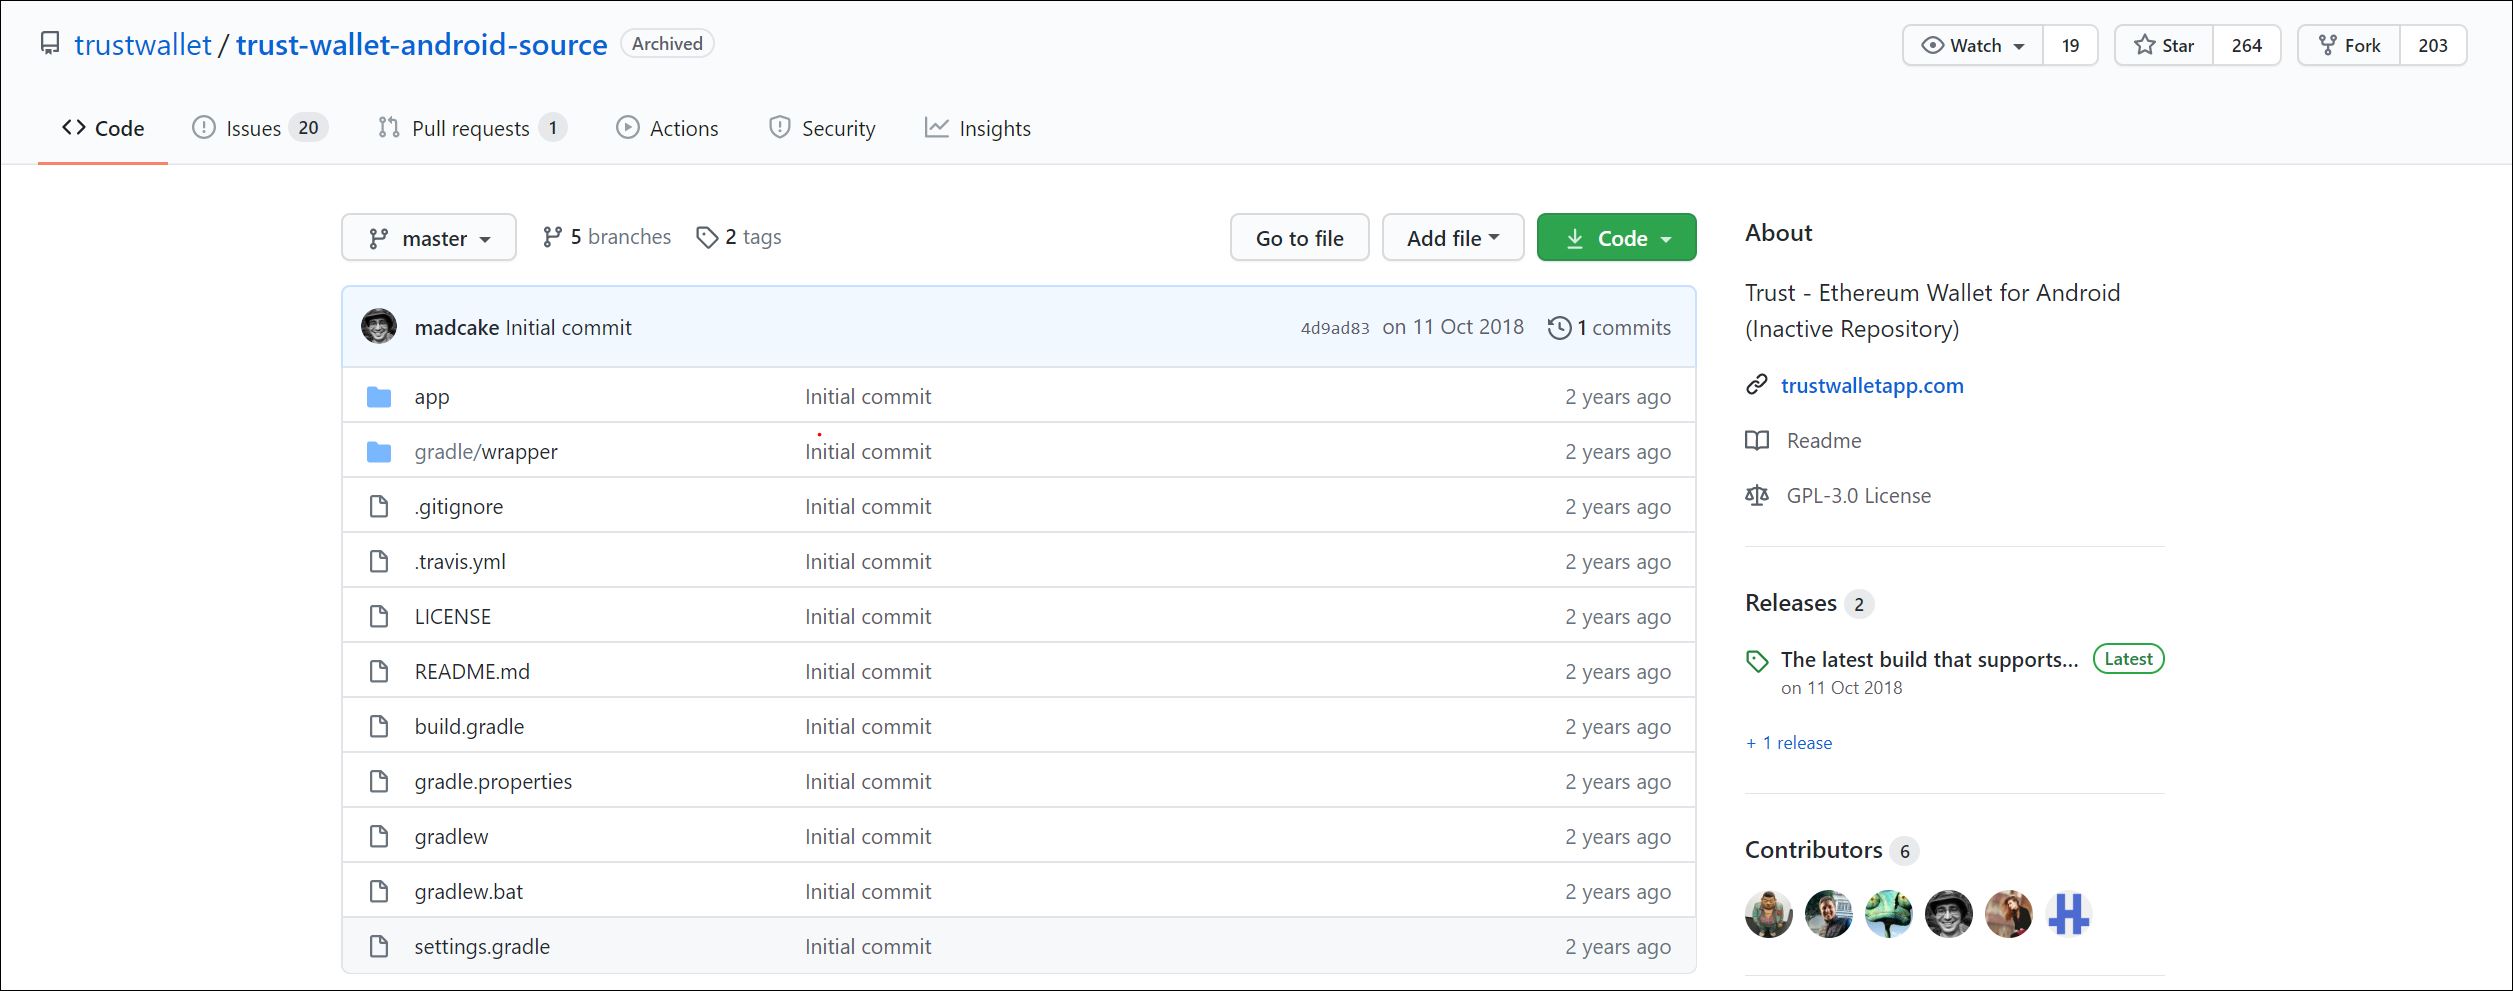This screenshot has height=991, width=2513.
Task: Open trust-wallet-android-source repository link
Action: coord(421,45)
